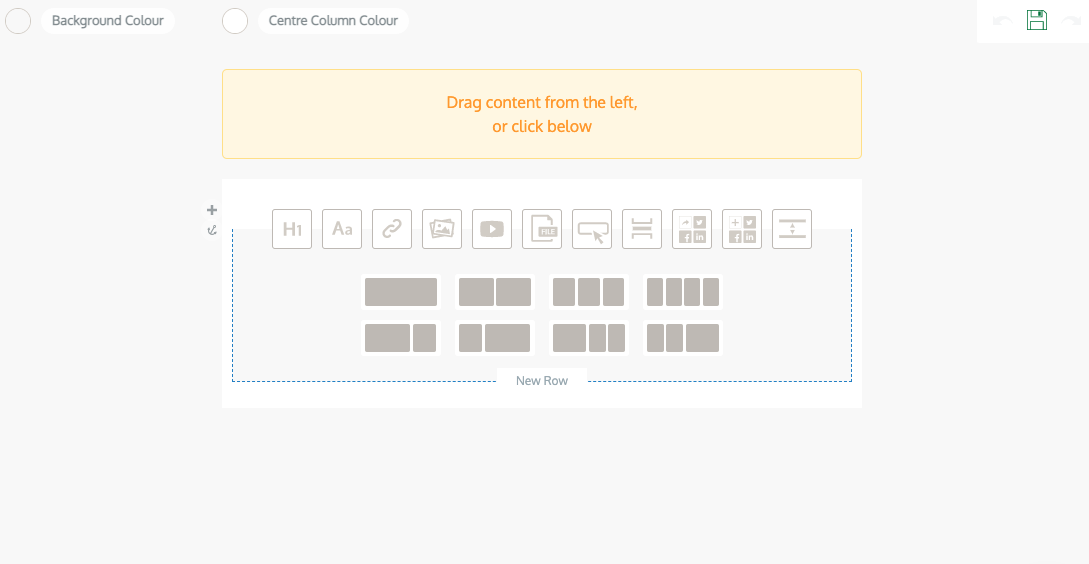Insert an Aa text block

[342, 229]
